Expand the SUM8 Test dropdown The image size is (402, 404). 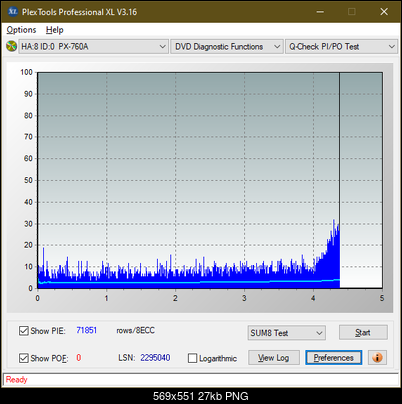click(287, 333)
